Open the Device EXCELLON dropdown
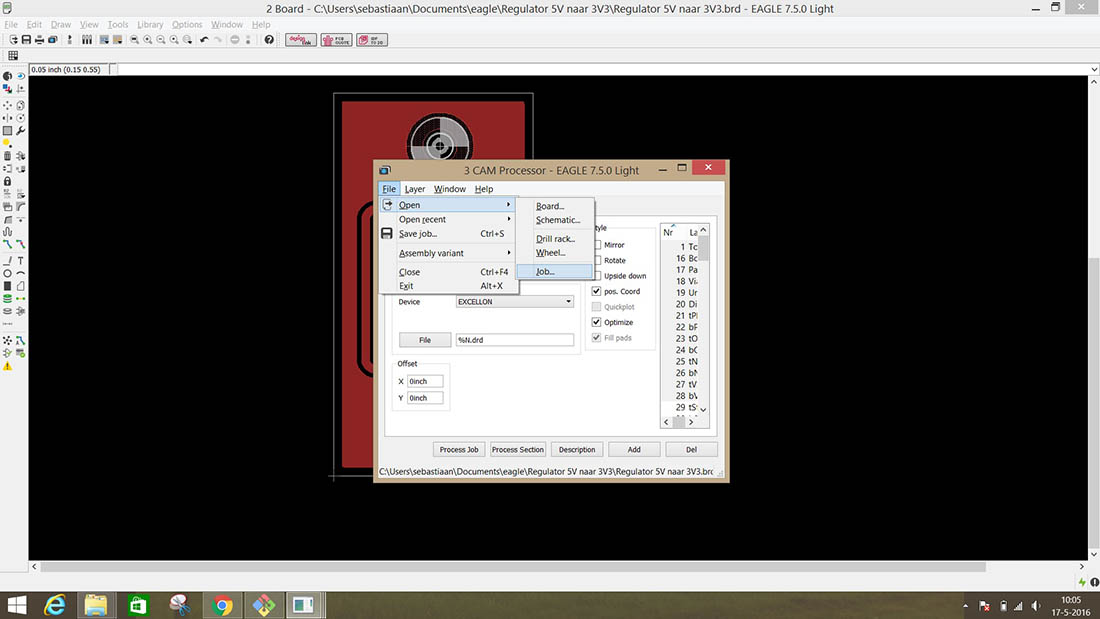This screenshot has height=619, width=1100. pos(514,302)
